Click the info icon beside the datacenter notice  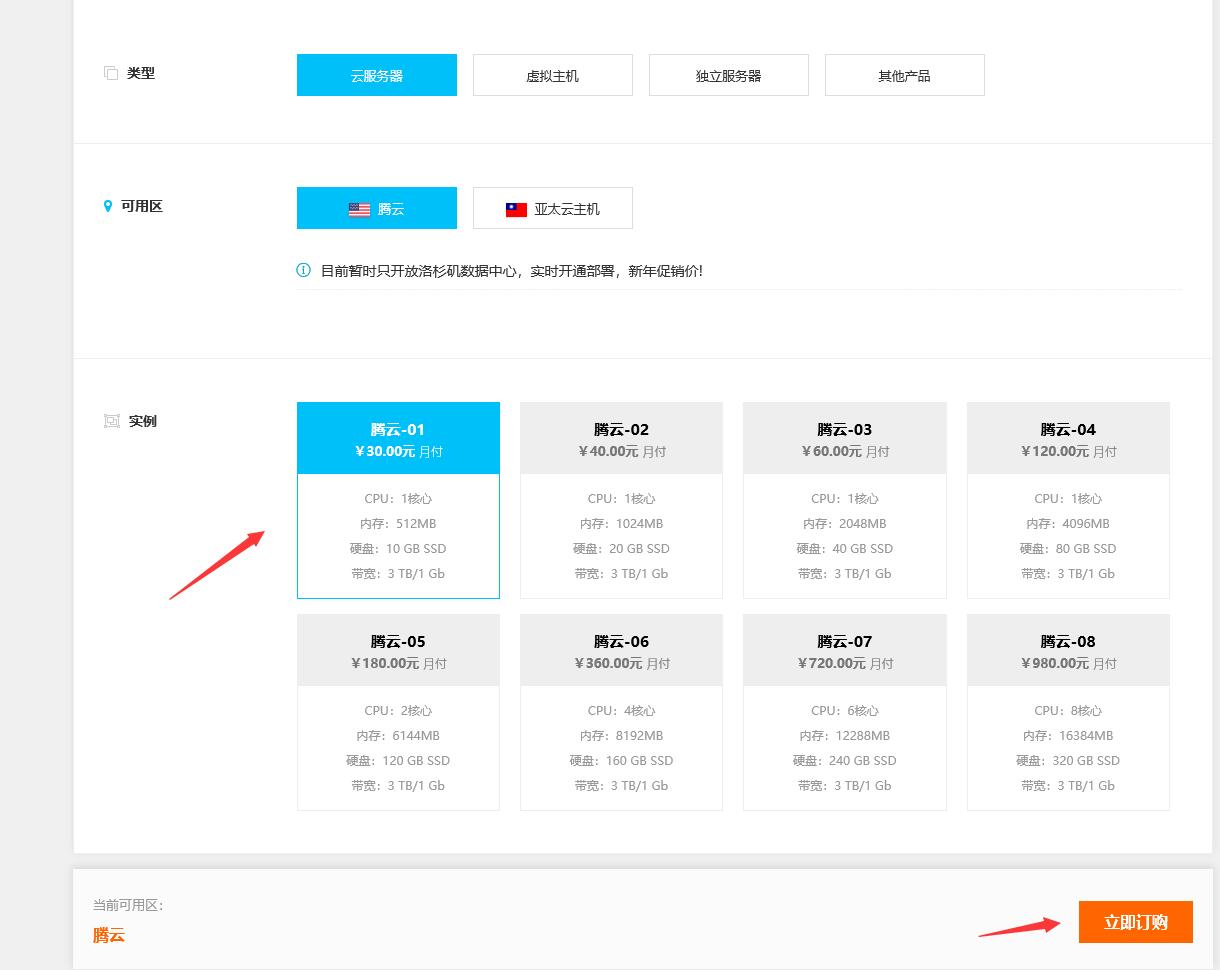[304, 270]
